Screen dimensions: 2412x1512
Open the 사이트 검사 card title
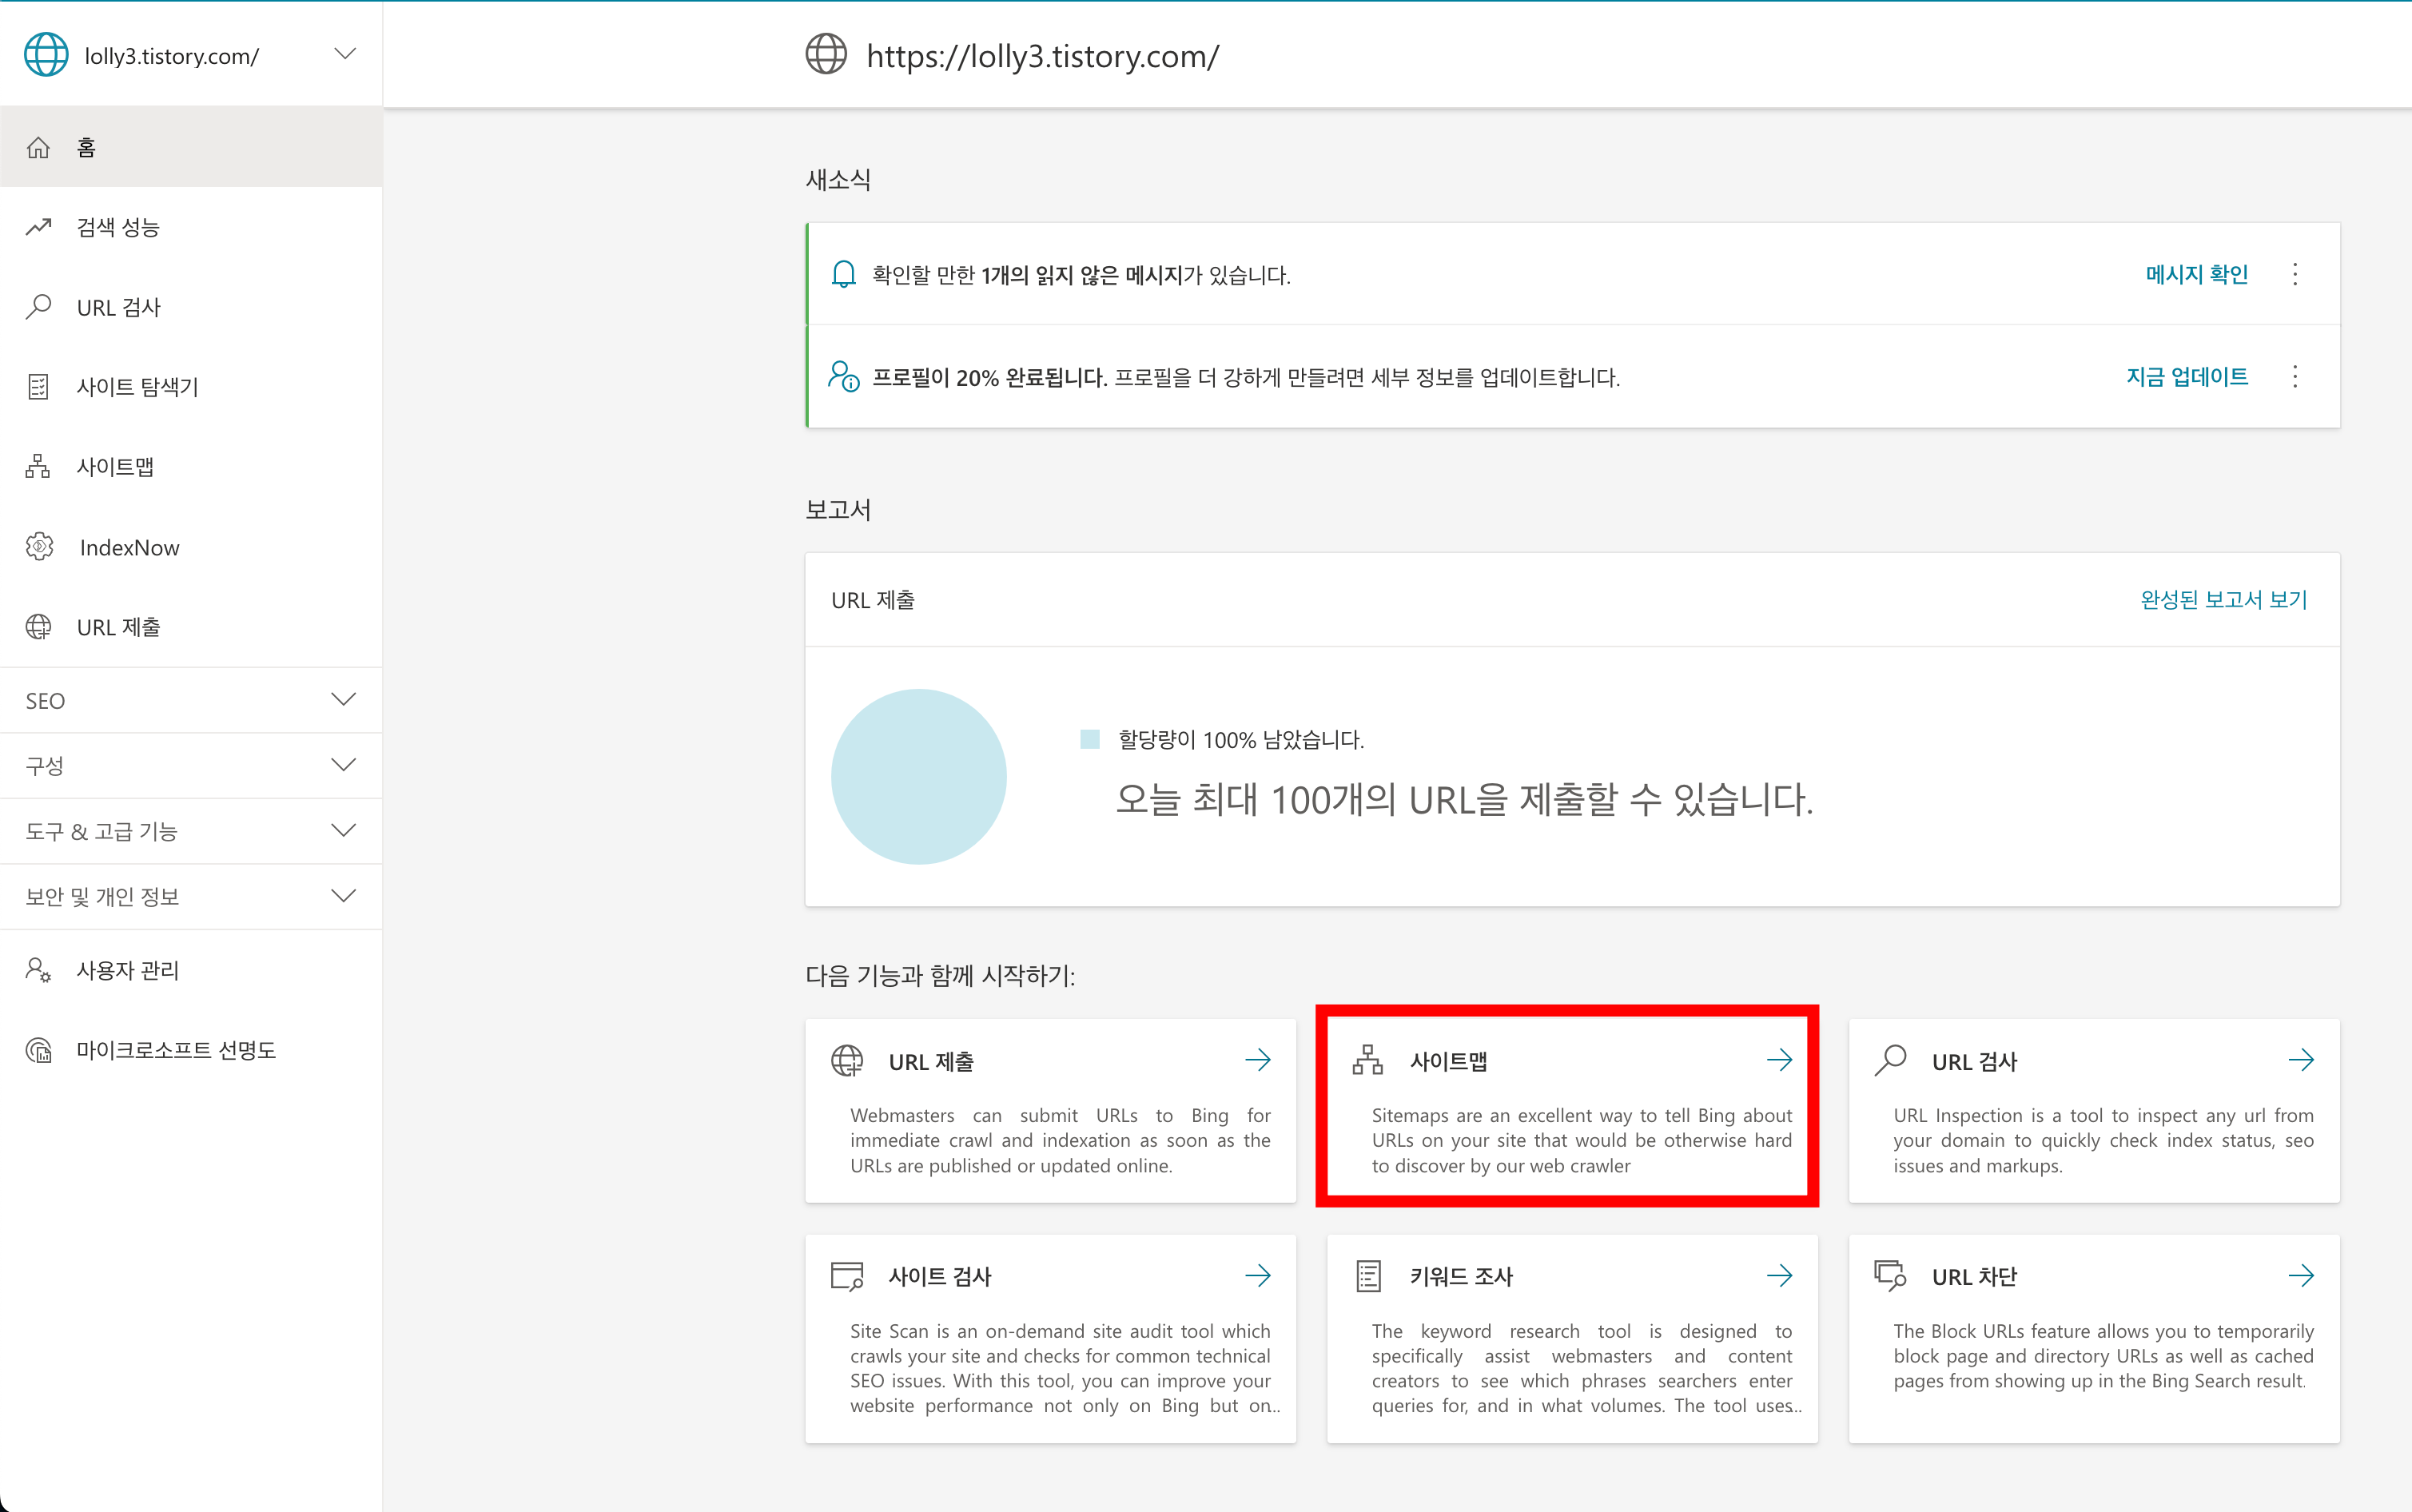click(x=940, y=1276)
